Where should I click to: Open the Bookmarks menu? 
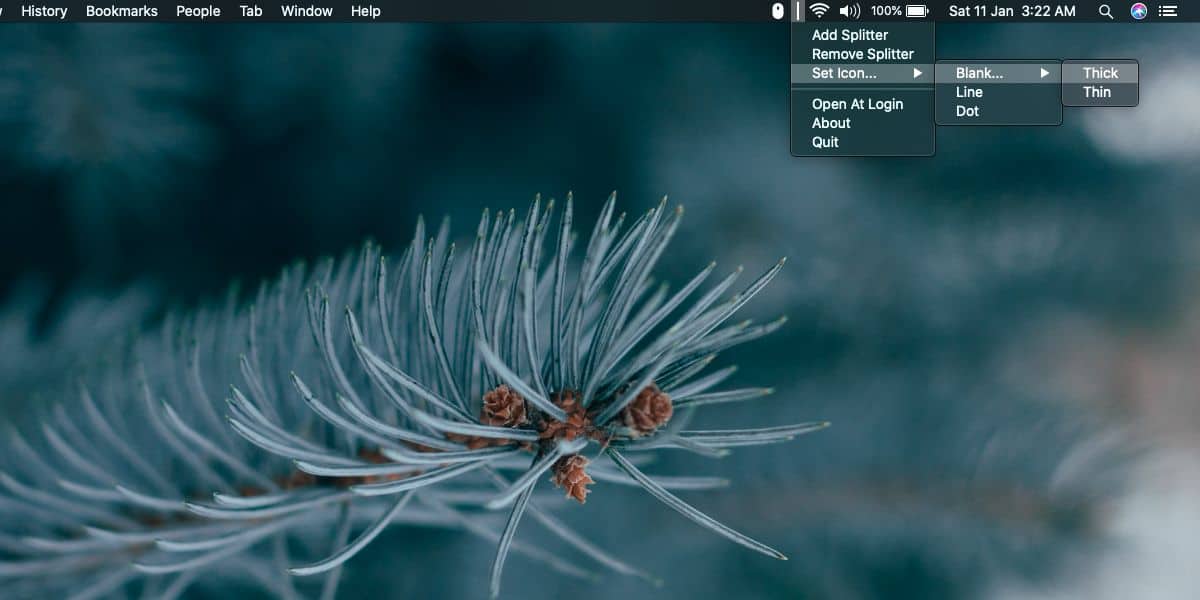click(122, 11)
